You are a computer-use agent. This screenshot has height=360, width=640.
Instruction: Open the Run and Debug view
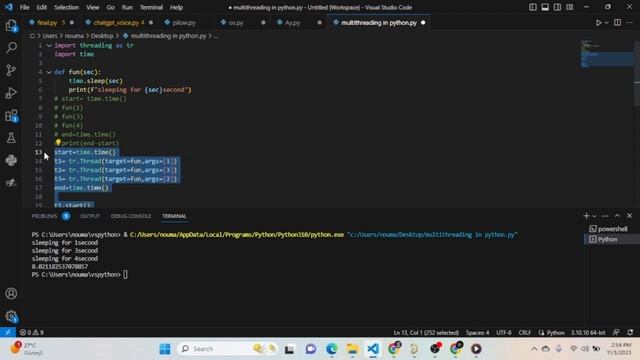pos(11,93)
